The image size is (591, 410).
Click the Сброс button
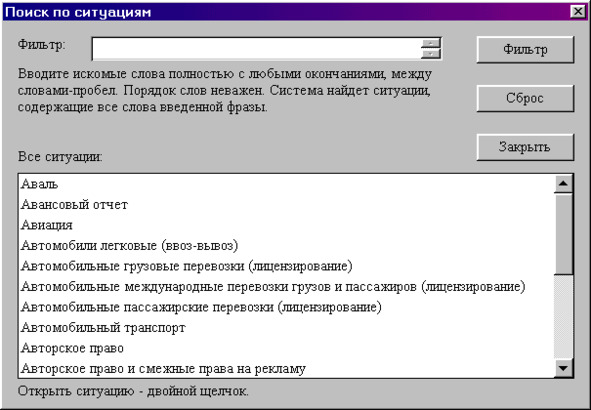tap(525, 98)
